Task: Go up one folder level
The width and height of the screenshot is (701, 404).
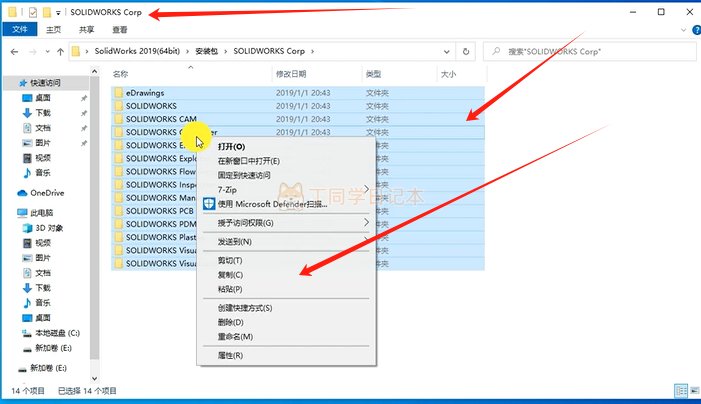Action: pyautogui.click(x=60, y=52)
